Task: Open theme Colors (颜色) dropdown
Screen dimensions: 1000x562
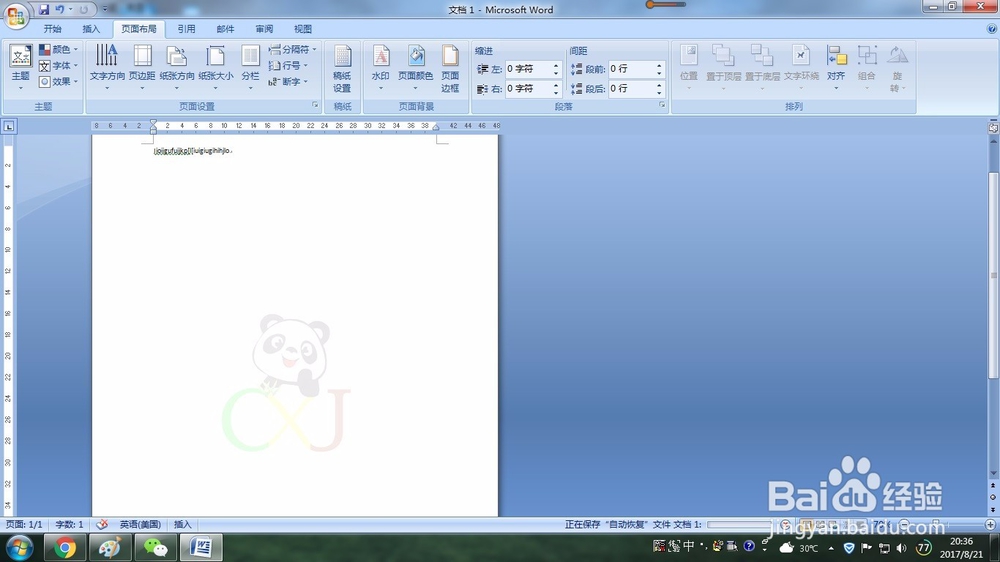Action: pyautogui.click(x=59, y=49)
